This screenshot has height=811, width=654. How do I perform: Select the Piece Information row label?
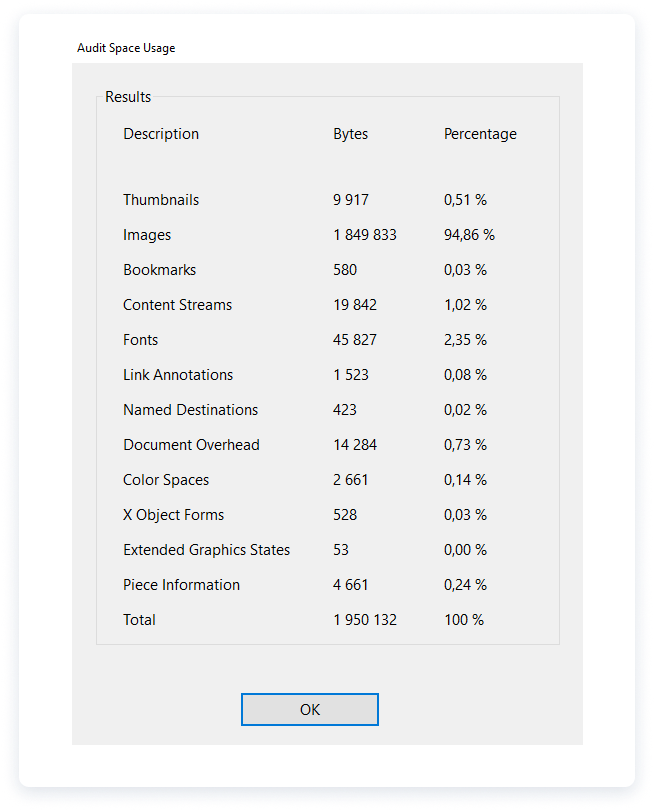click(182, 585)
